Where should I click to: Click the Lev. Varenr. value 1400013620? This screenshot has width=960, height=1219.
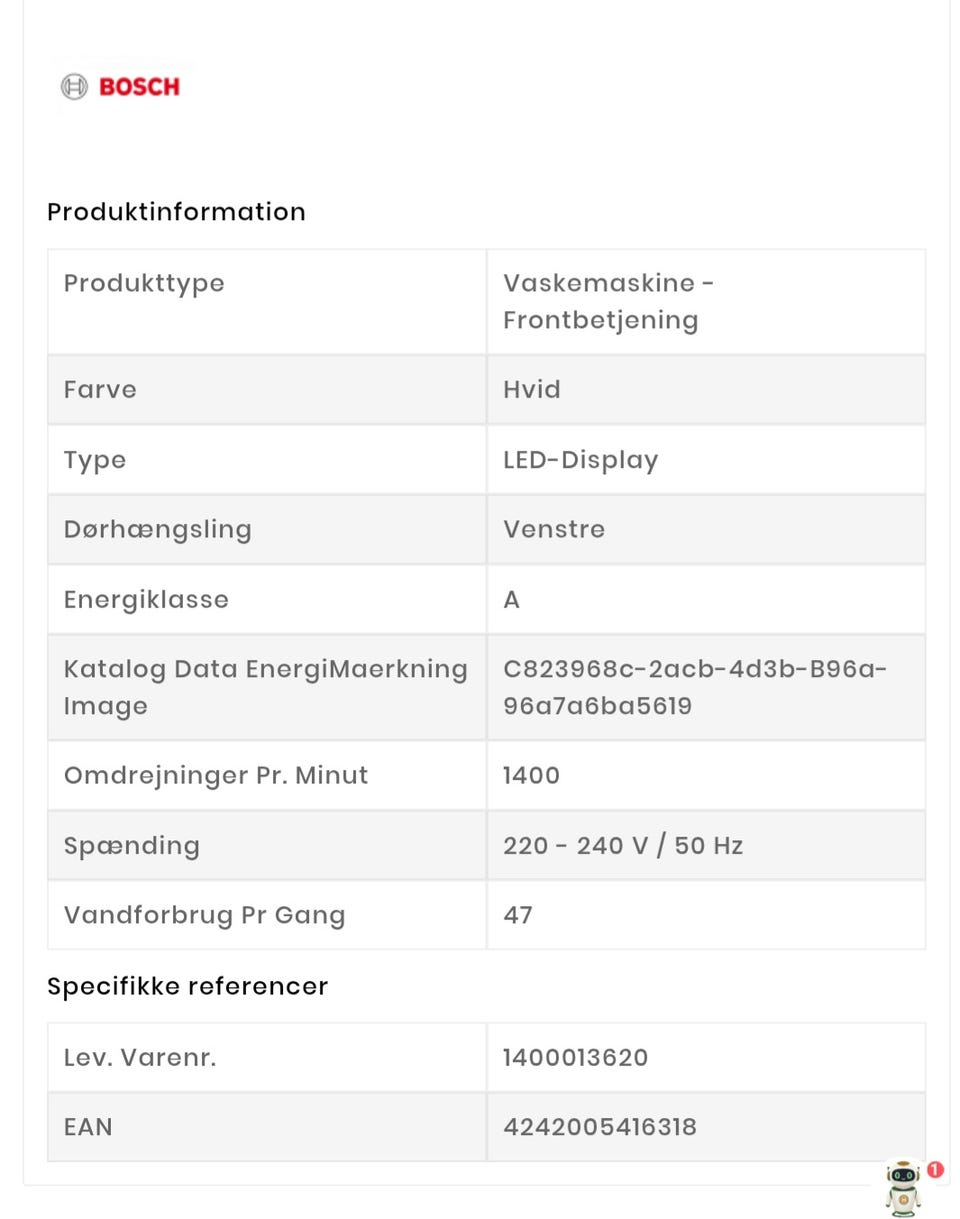coord(576,1057)
